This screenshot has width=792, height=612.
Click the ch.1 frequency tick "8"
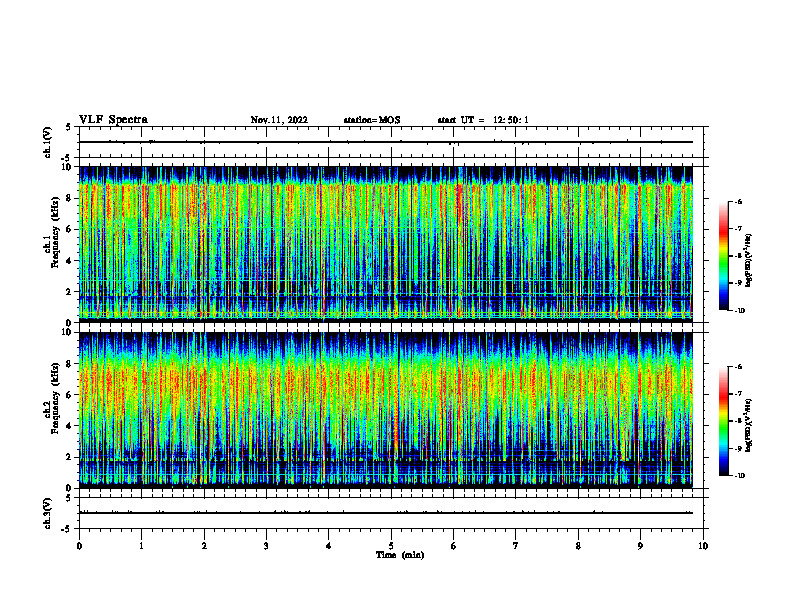click(69, 198)
